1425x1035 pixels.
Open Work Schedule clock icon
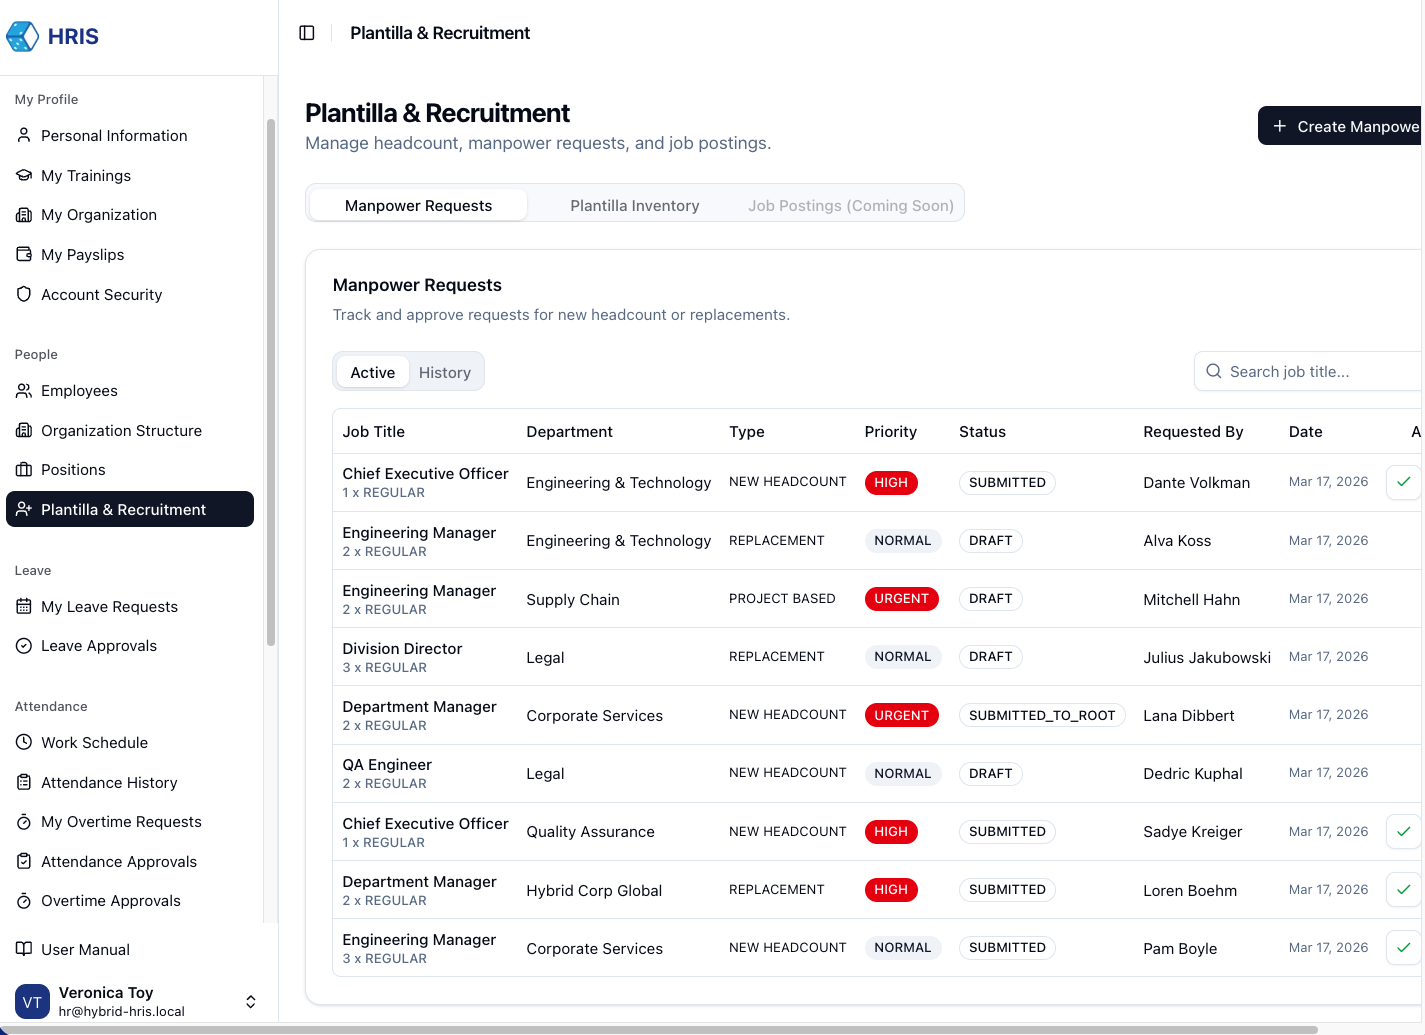tap(24, 742)
